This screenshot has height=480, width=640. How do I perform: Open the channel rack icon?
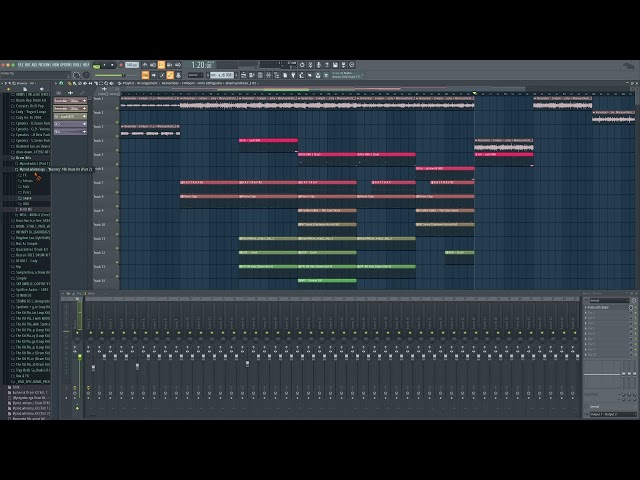pos(260,75)
